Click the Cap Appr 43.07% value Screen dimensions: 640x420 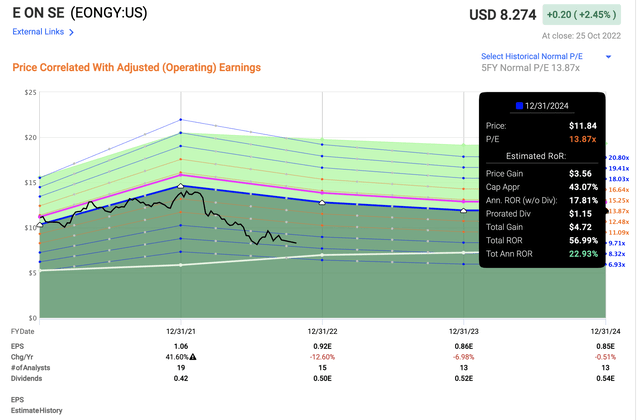tap(583, 187)
